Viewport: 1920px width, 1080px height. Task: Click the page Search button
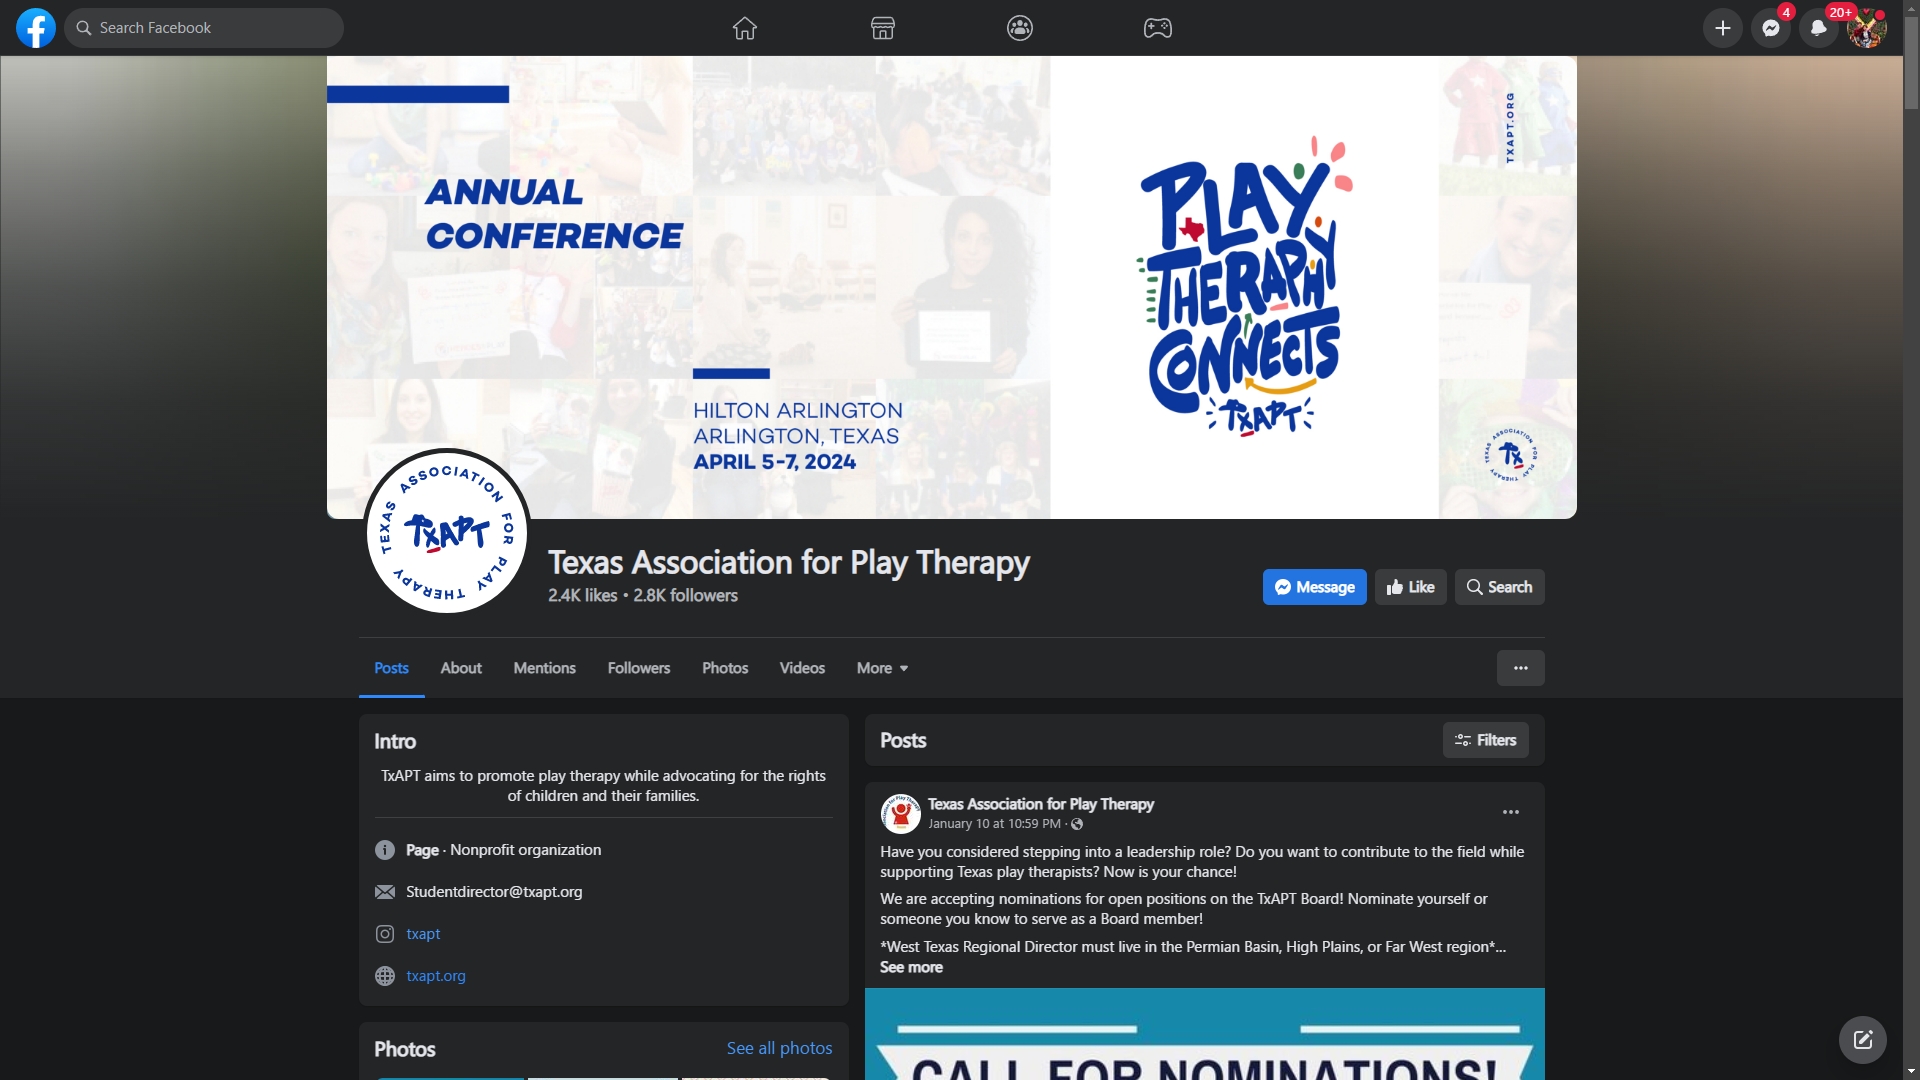[1499, 587]
